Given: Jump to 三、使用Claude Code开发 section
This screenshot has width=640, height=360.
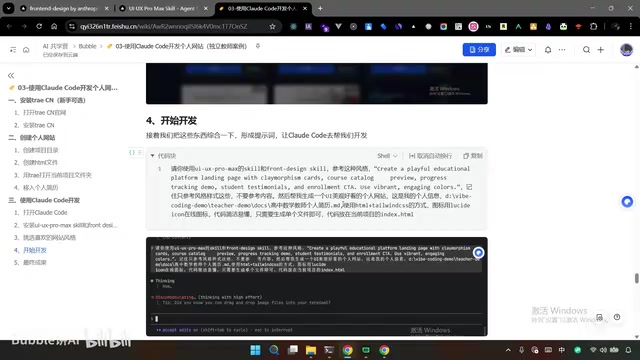Looking at the screenshot, I should tap(44, 200).
